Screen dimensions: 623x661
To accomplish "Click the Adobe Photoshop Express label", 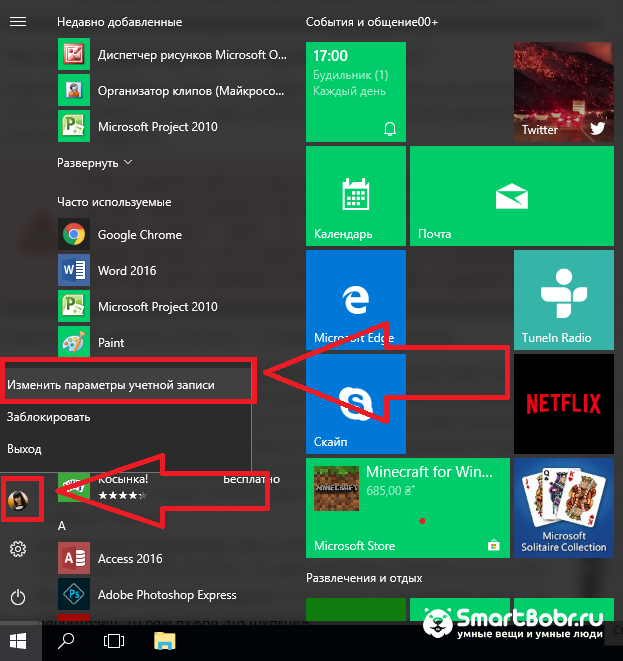I will click(167, 595).
